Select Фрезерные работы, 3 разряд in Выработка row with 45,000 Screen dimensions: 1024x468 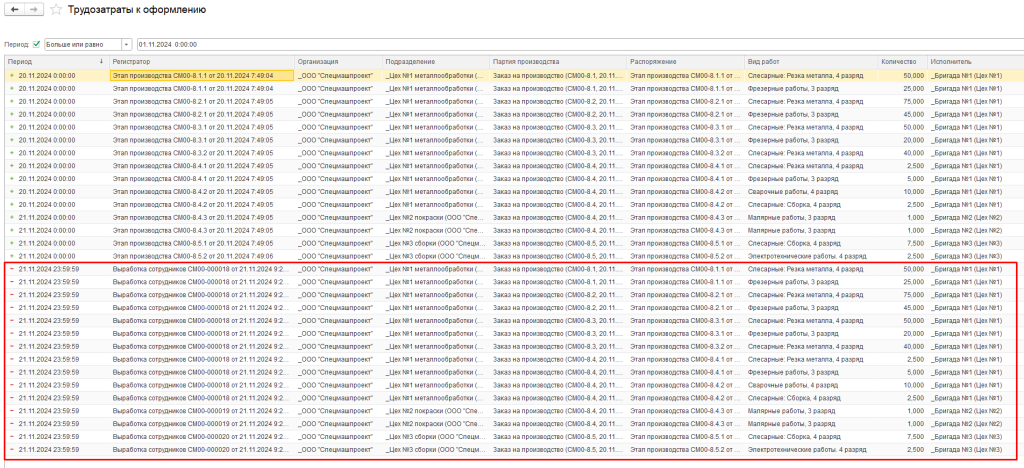810,307
